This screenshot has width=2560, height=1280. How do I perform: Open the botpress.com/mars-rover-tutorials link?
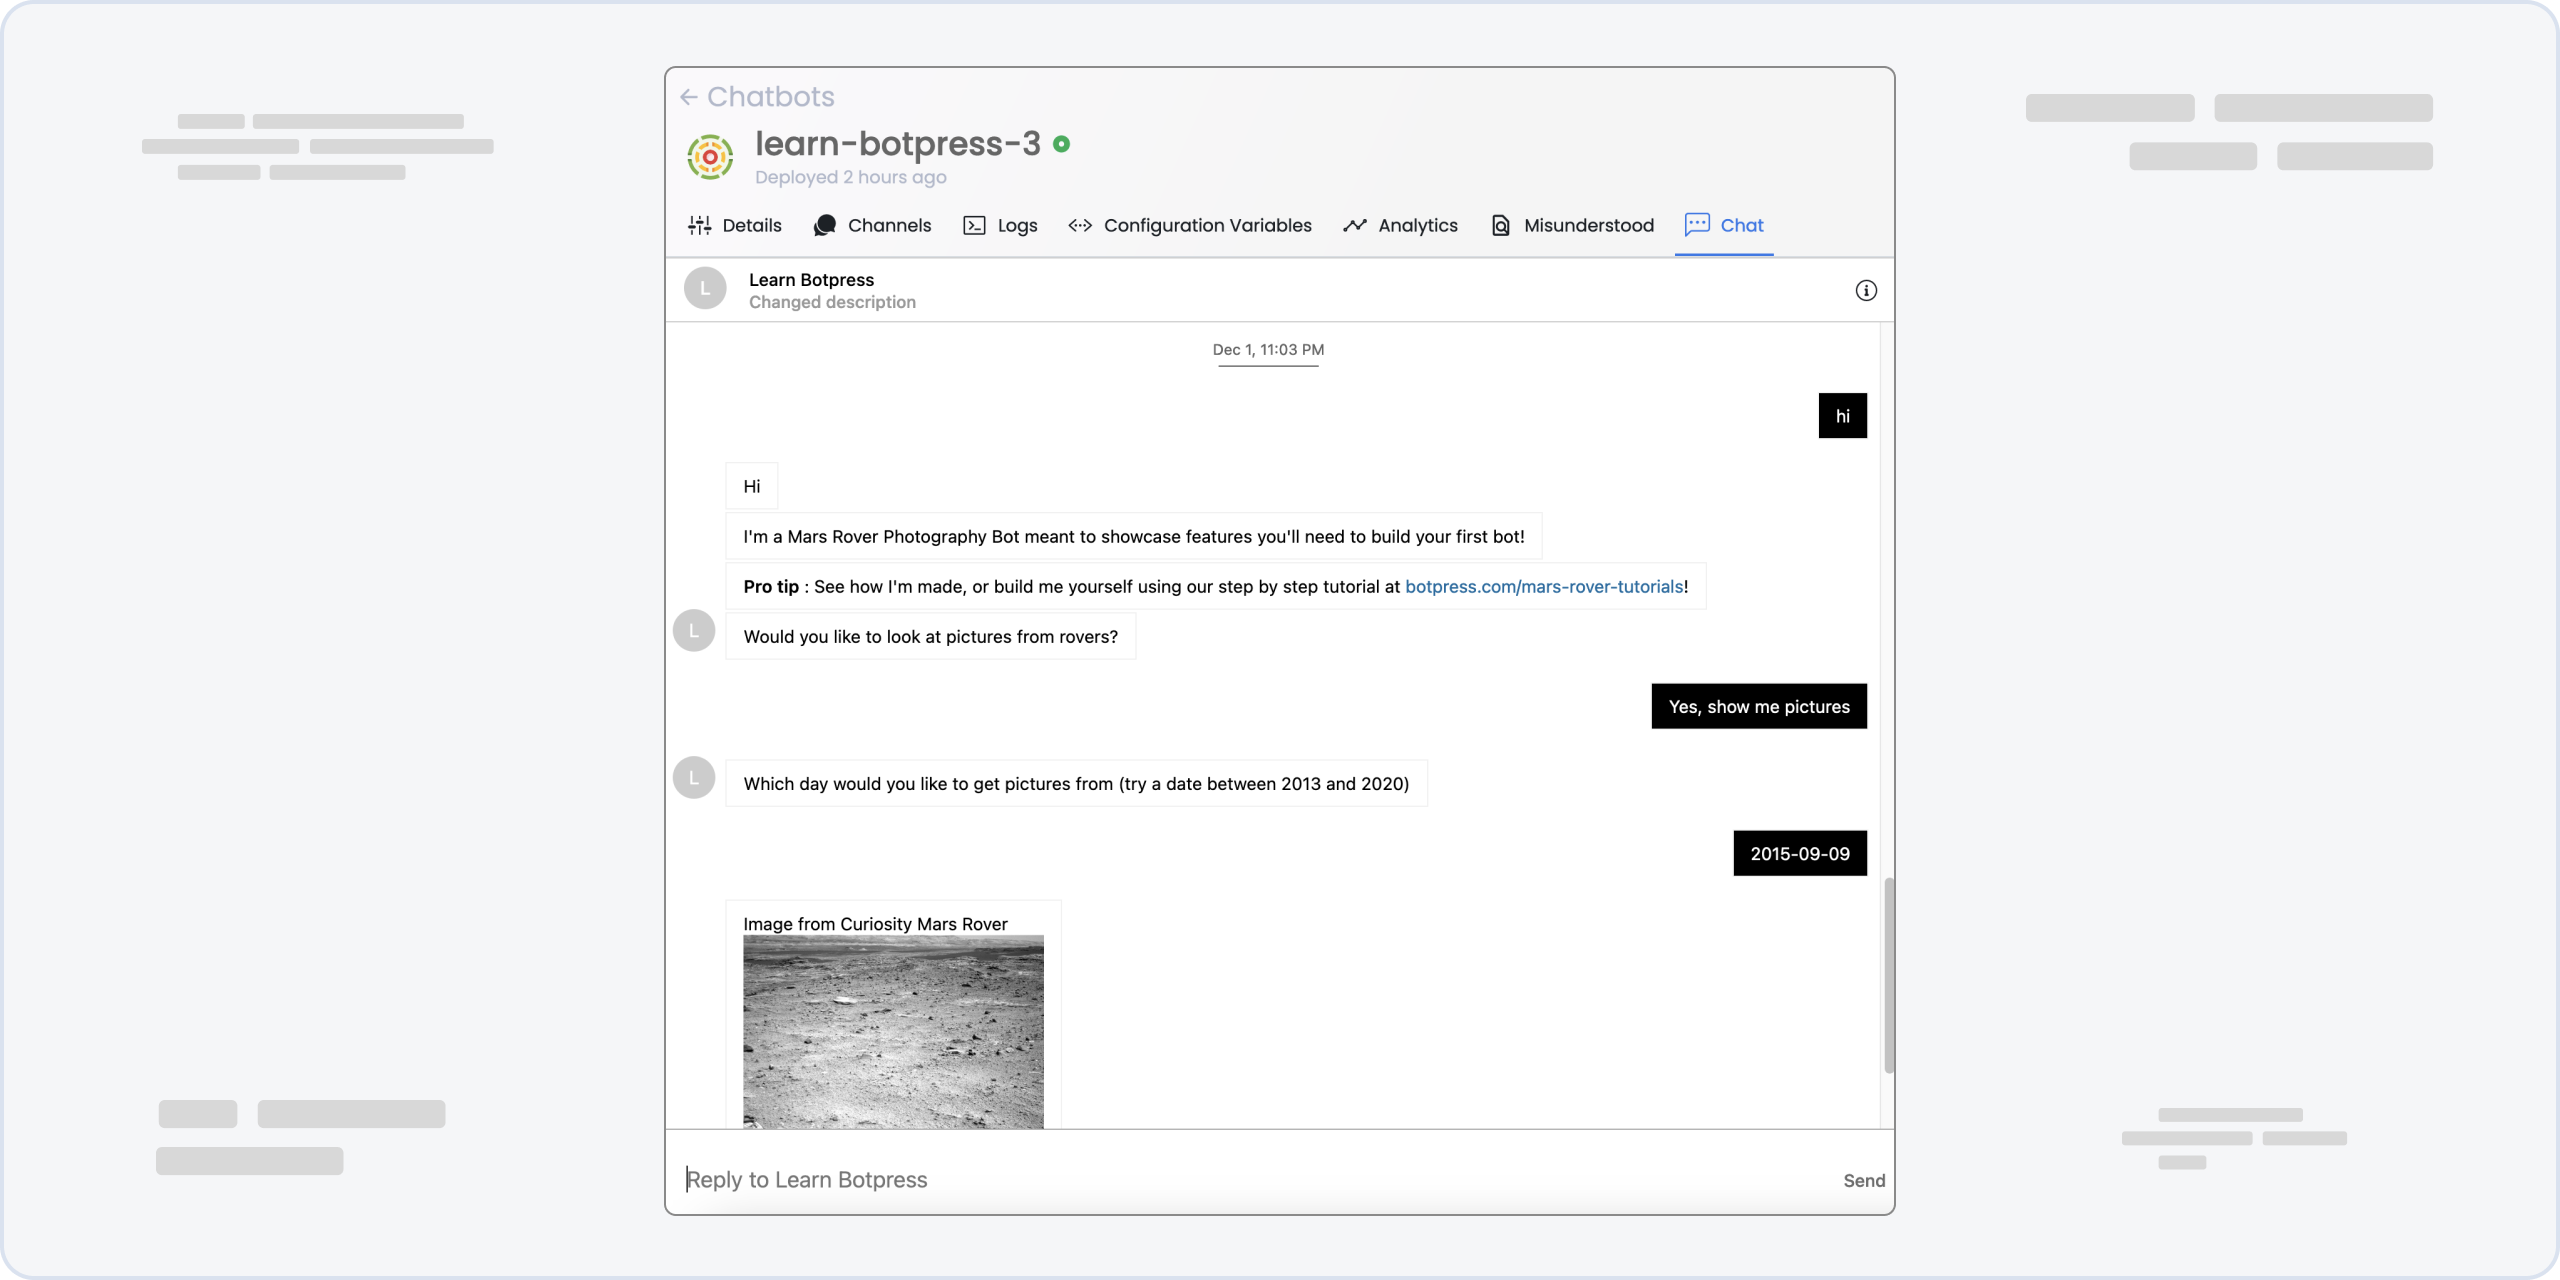click(1544, 587)
